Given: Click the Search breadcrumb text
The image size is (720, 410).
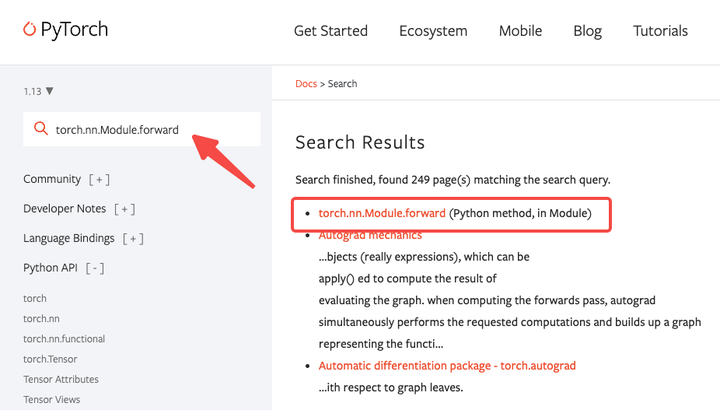Looking at the screenshot, I should click(x=342, y=84).
